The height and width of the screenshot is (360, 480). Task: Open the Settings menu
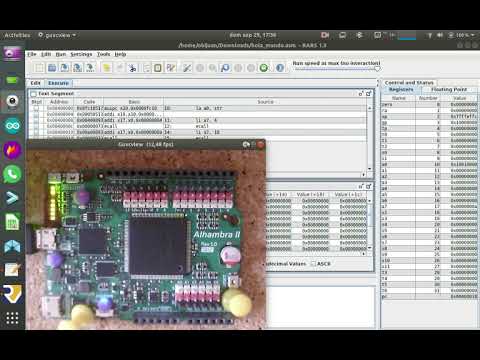81,54
